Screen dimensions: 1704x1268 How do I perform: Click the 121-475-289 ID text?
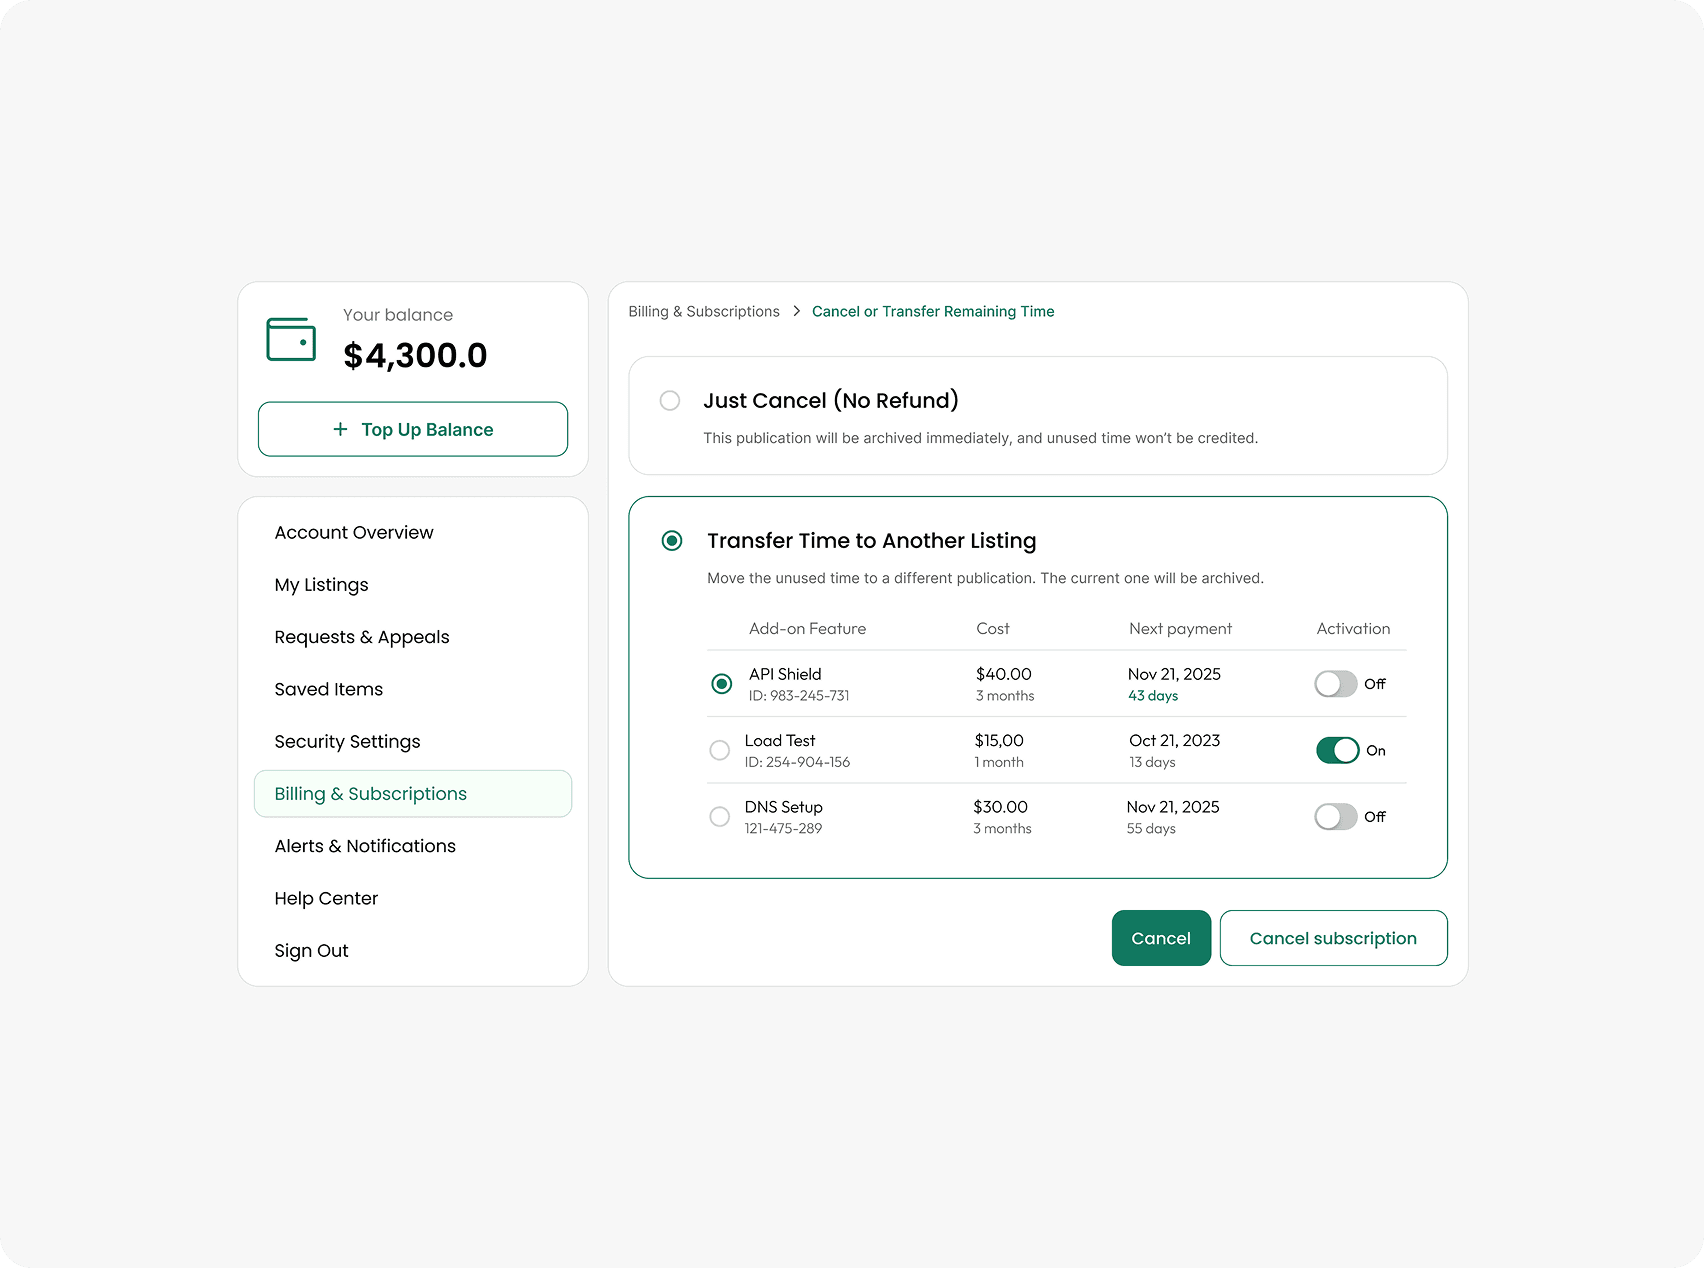[x=783, y=829]
